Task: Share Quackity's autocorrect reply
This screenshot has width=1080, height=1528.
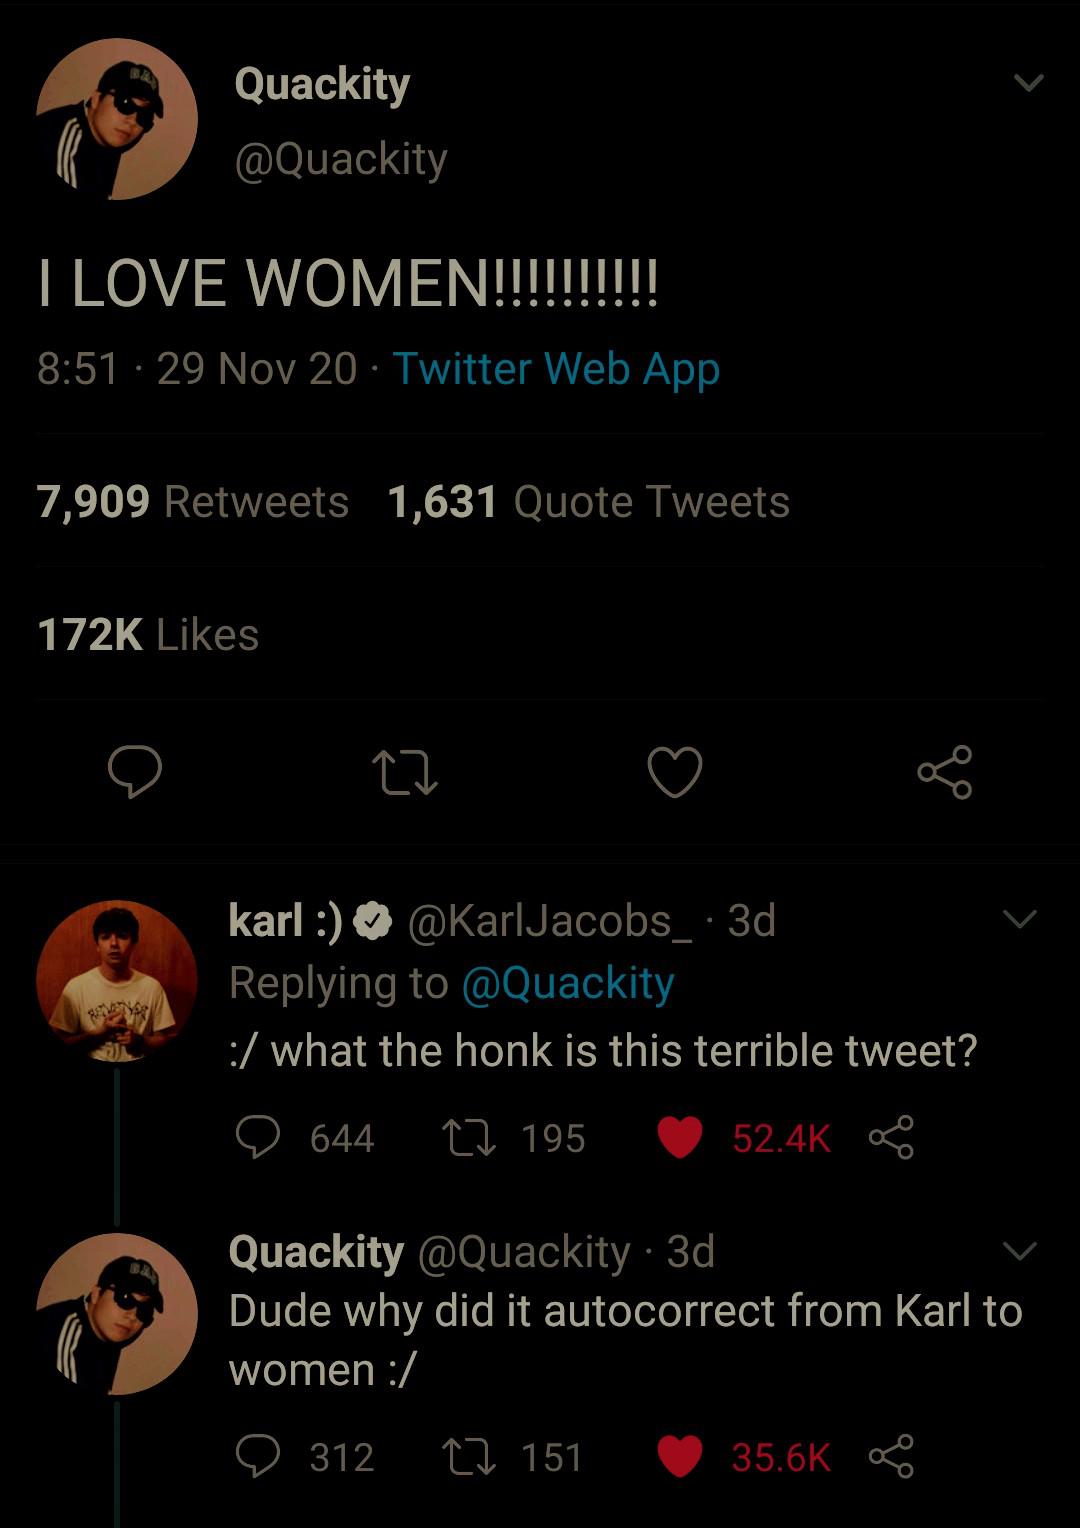Action: point(891,1457)
